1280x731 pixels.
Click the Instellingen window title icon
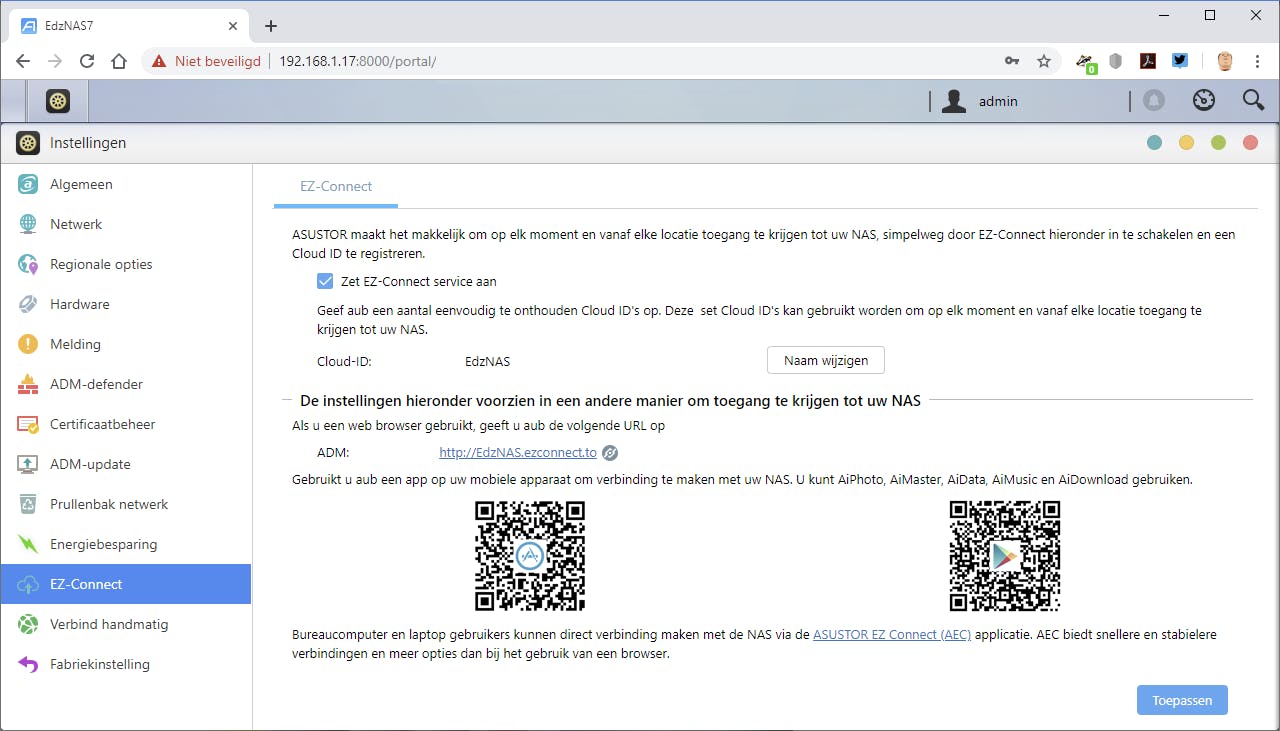(x=28, y=143)
